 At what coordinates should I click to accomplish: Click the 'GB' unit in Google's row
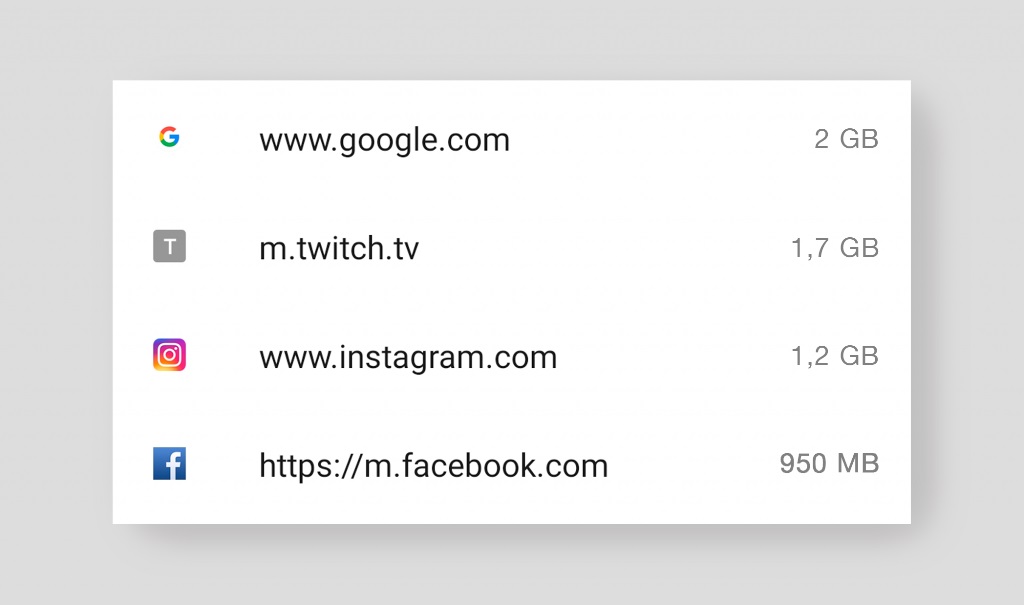[x=859, y=139]
